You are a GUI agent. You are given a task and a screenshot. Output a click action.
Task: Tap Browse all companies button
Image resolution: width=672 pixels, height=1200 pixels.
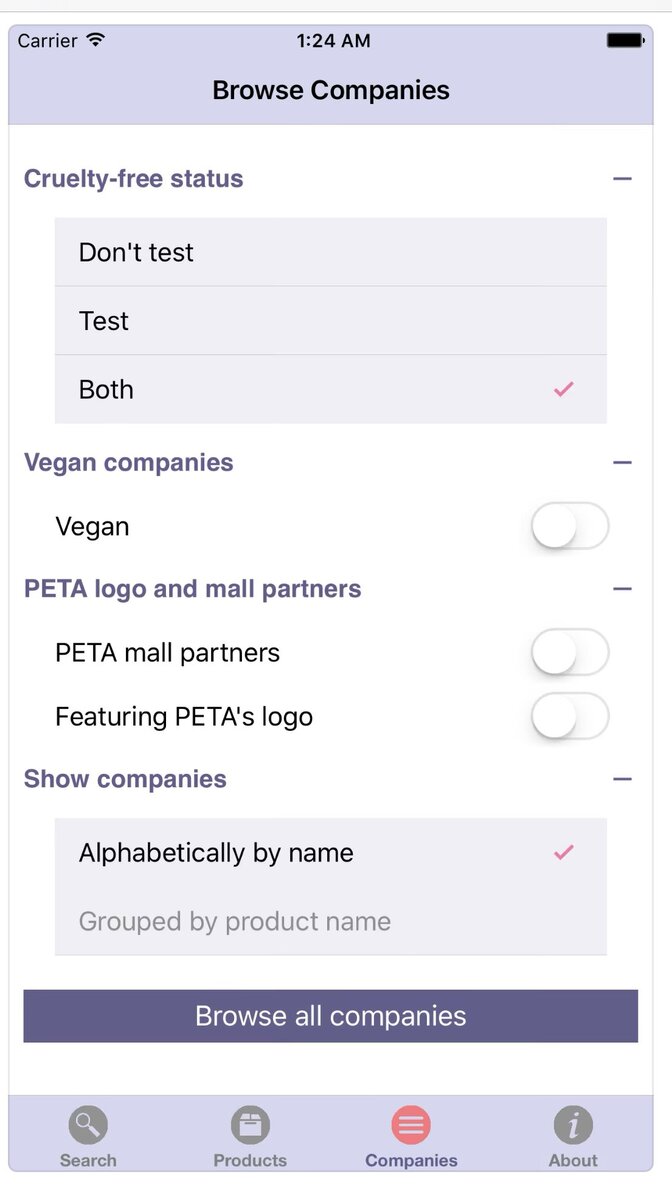(x=331, y=1016)
